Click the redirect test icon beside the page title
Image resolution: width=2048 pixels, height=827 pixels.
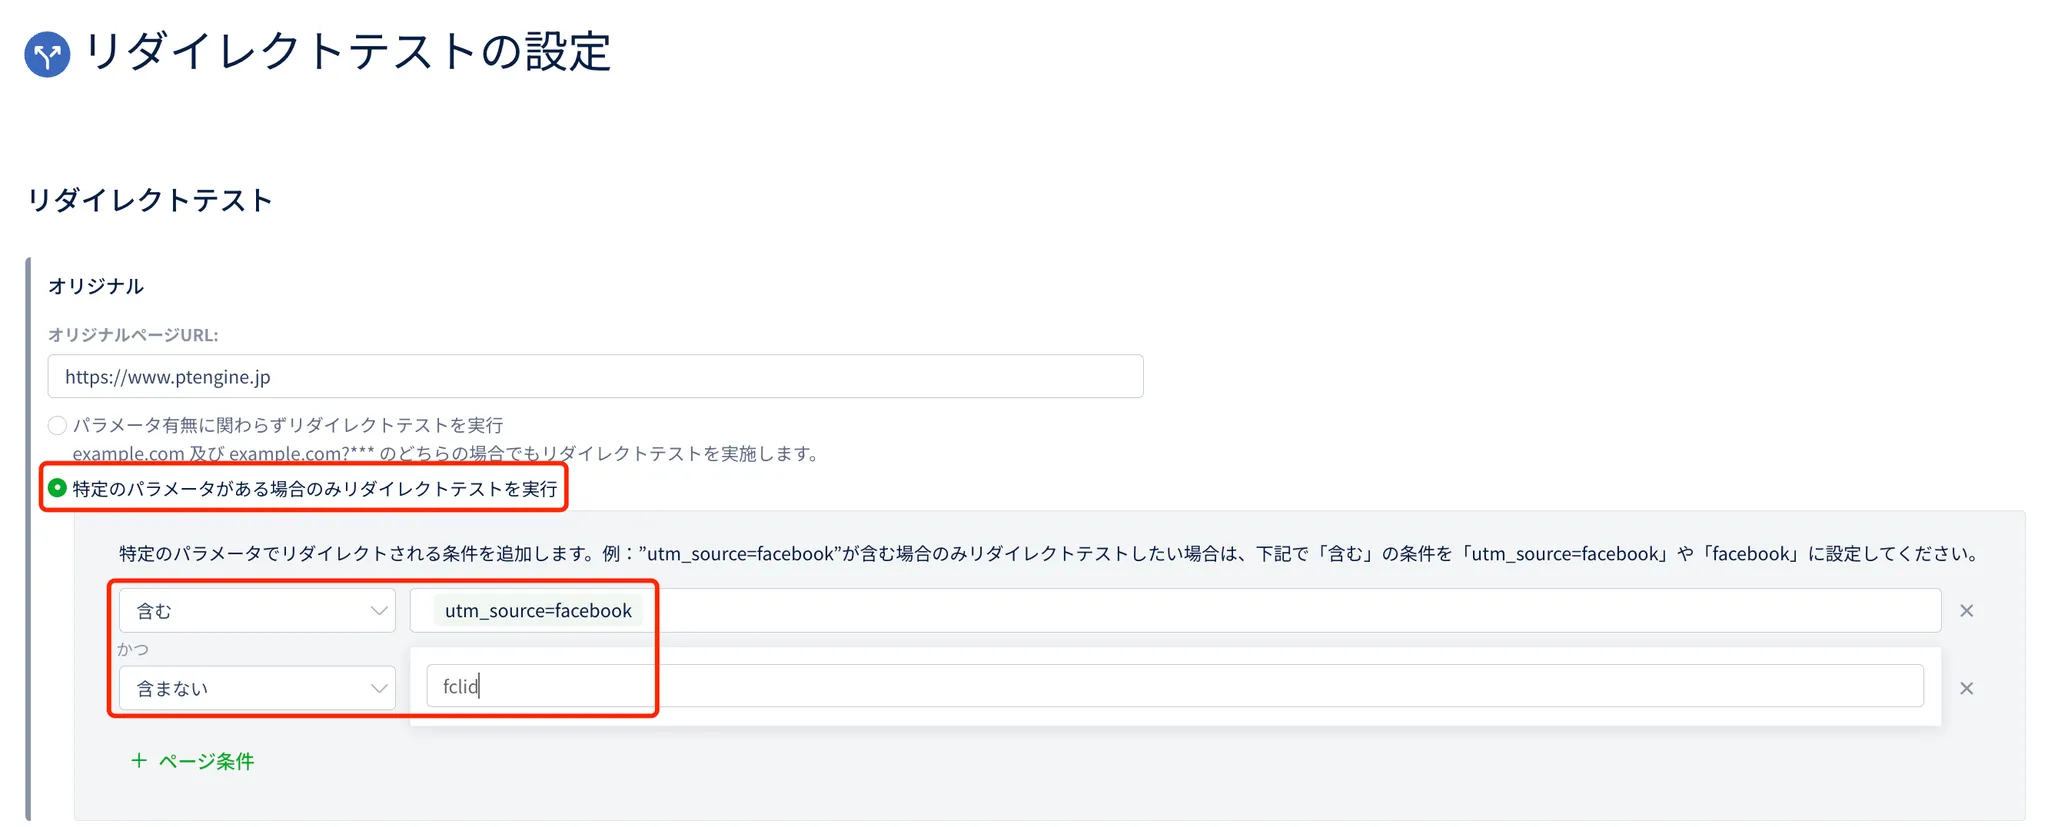(47, 54)
